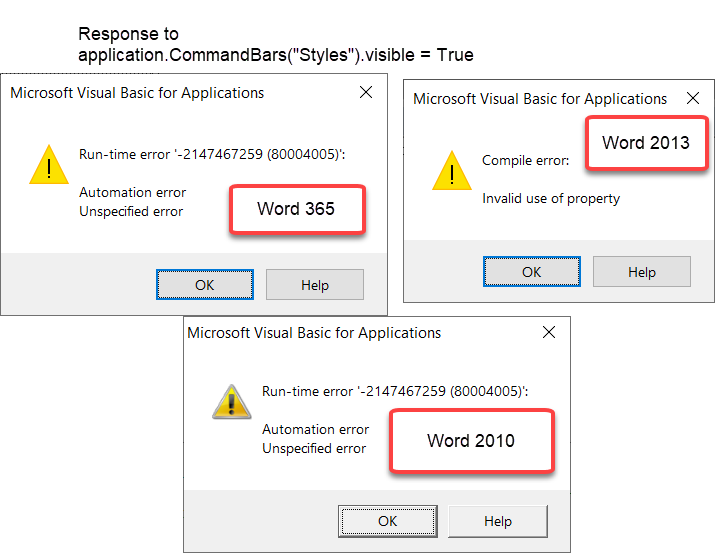The height and width of the screenshot is (553, 715).
Task: Click Help in the Word 2013 compile error dialog
Action: (x=642, y=272)
